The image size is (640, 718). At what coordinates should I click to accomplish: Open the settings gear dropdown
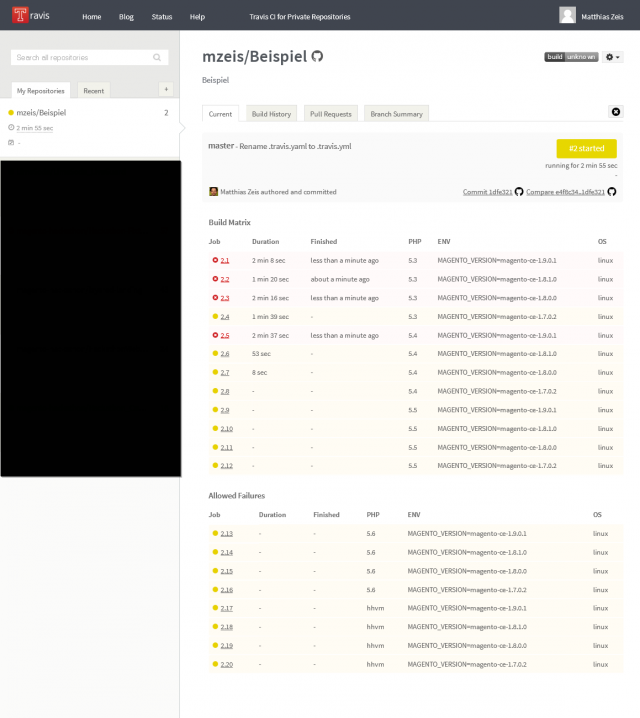tap(613, 57)
